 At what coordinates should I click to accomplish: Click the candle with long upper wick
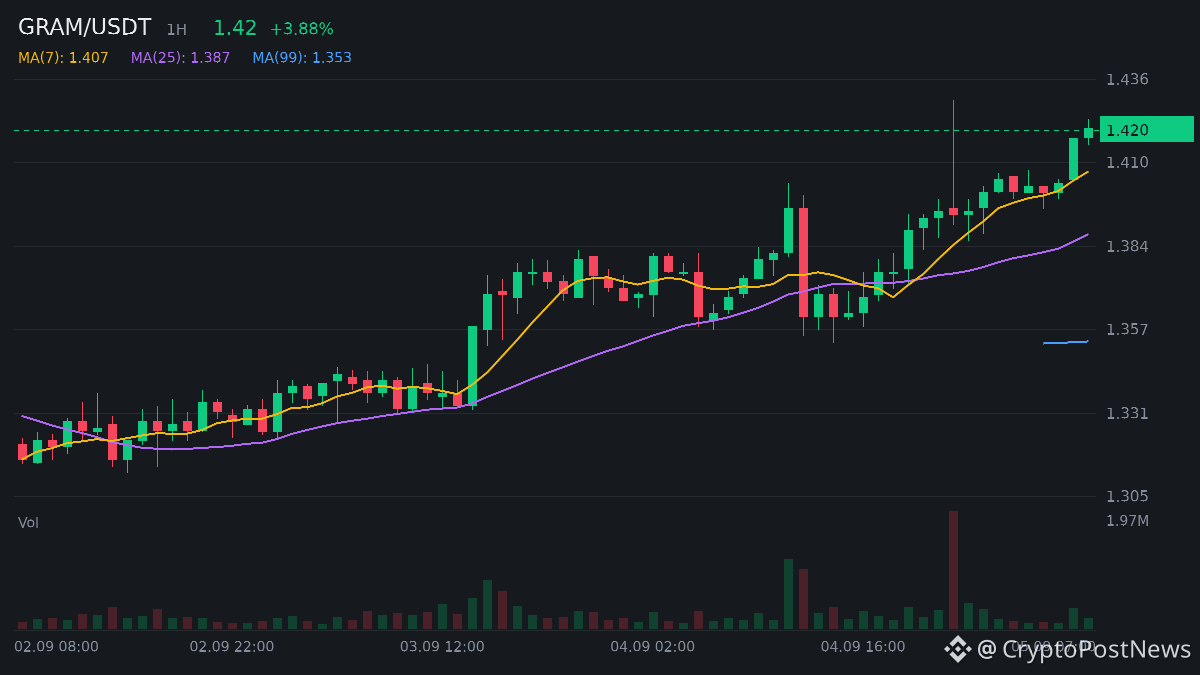click(953, 160)
